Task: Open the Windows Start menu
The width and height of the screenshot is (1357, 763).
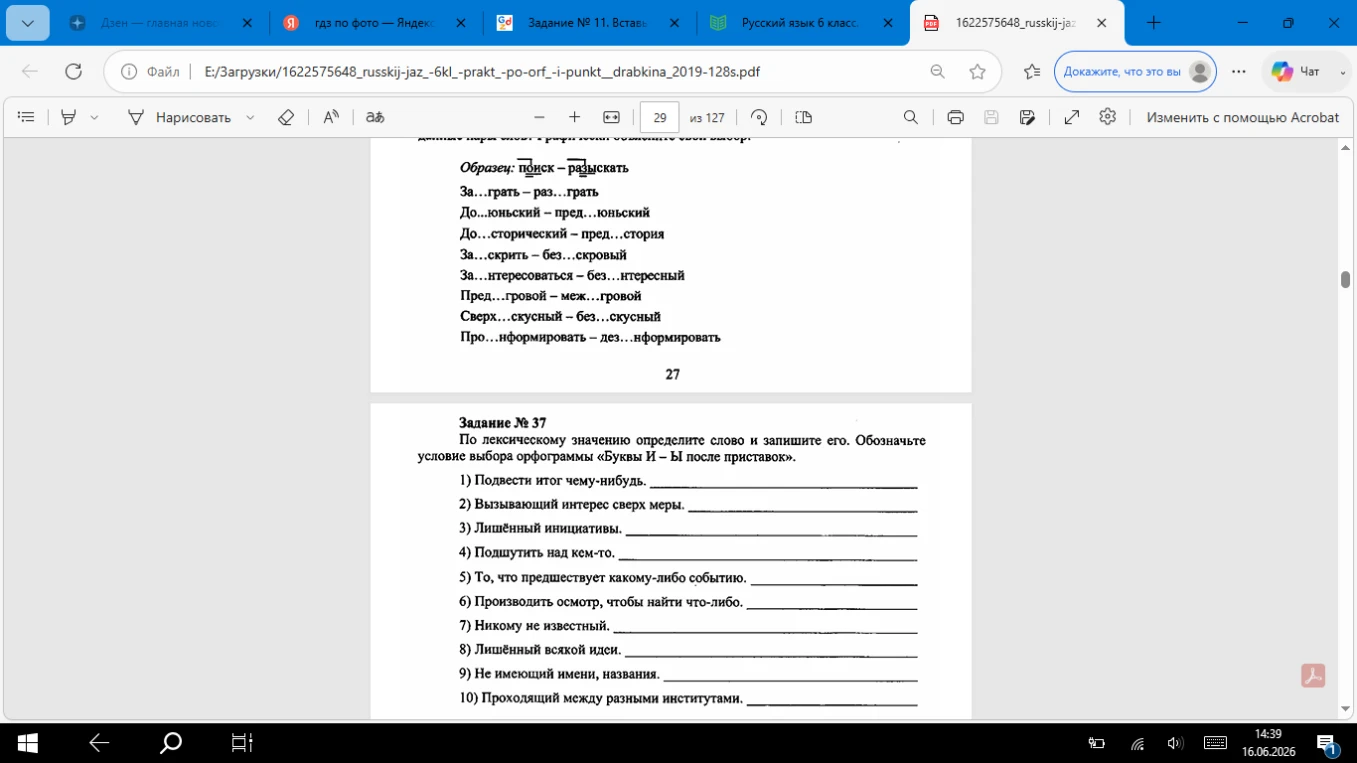Action: tap(27, 743)
